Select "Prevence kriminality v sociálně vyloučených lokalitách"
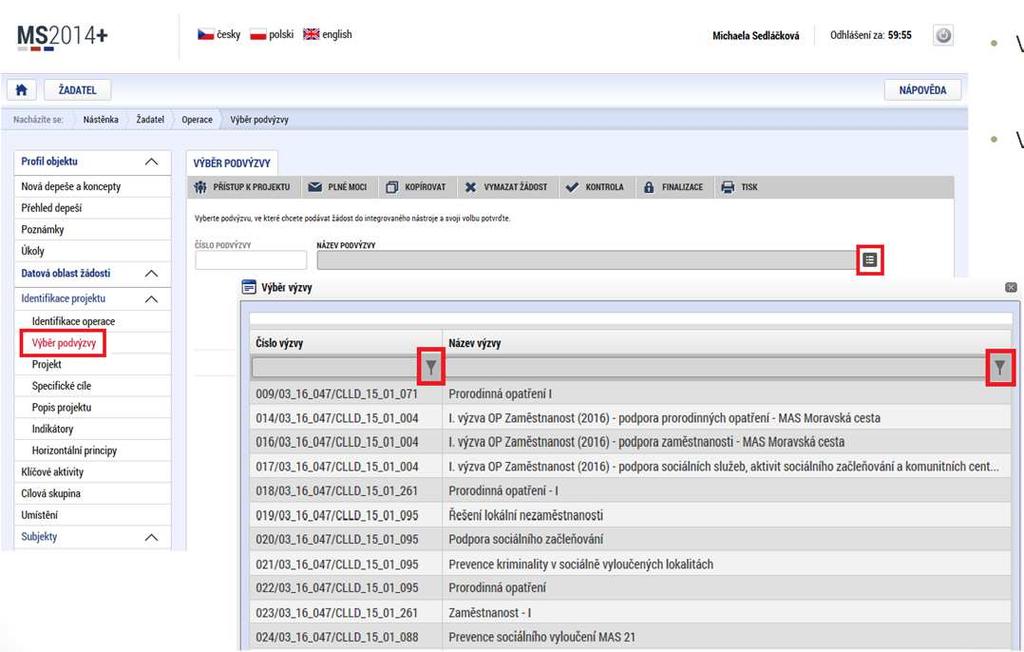The width and height of the screenshot is (1024, 652). click(x=630, y=564)
